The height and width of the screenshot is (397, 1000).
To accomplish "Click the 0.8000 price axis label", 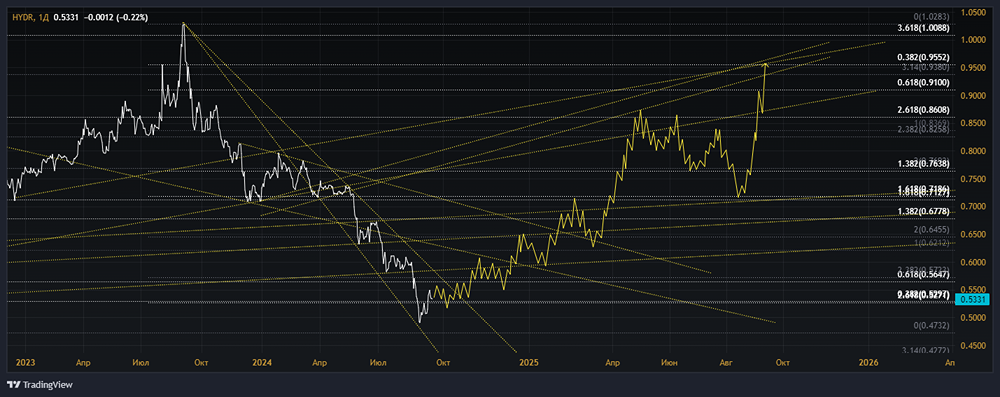I will click(973, 151).
